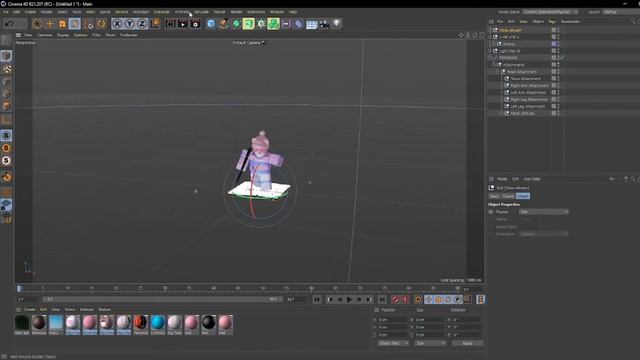
Task: Open Object Manager Tags menu
Action: tap(552, 21)
